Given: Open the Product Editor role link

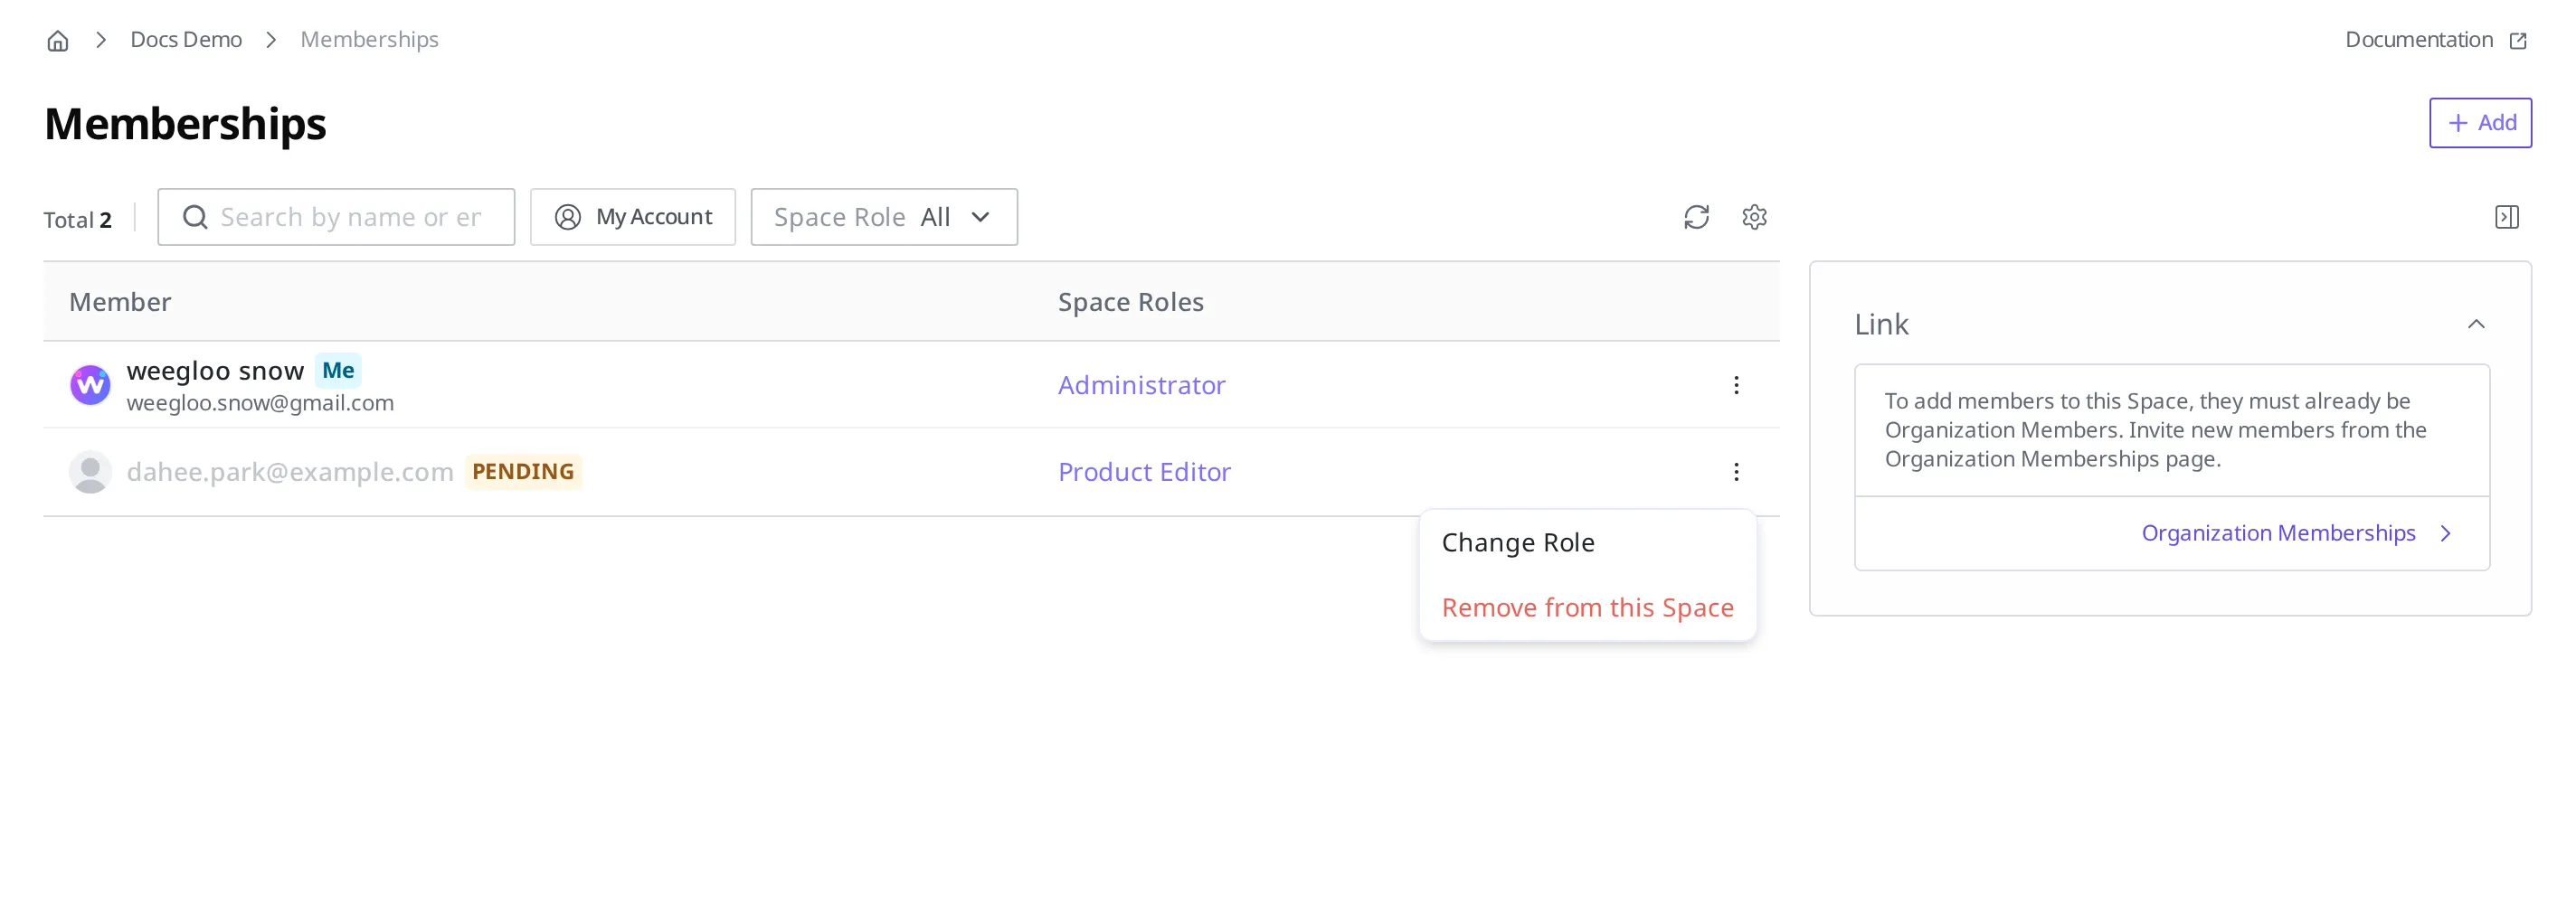Looking at the screenshot, I should click(1144, 472).
